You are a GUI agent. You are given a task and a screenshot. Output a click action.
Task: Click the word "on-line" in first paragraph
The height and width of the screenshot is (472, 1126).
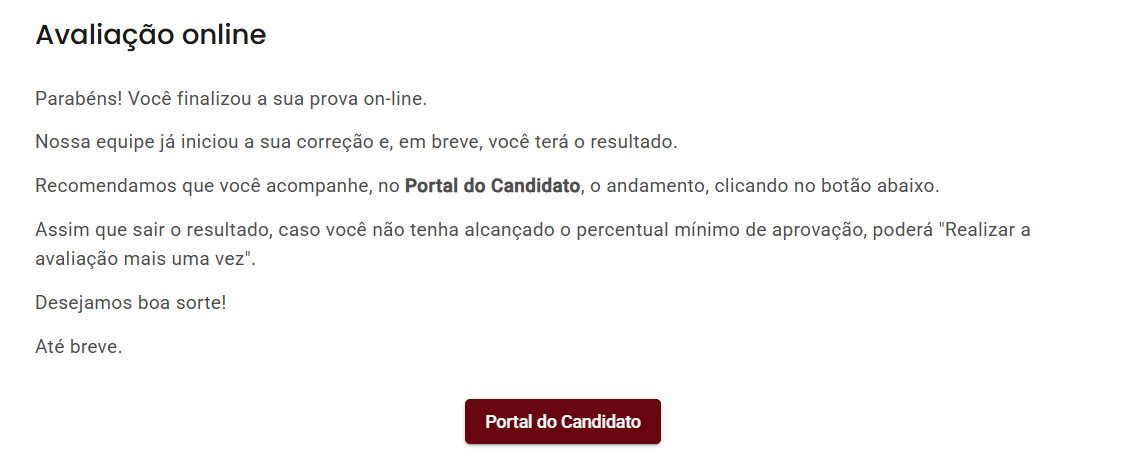point(395,99)
